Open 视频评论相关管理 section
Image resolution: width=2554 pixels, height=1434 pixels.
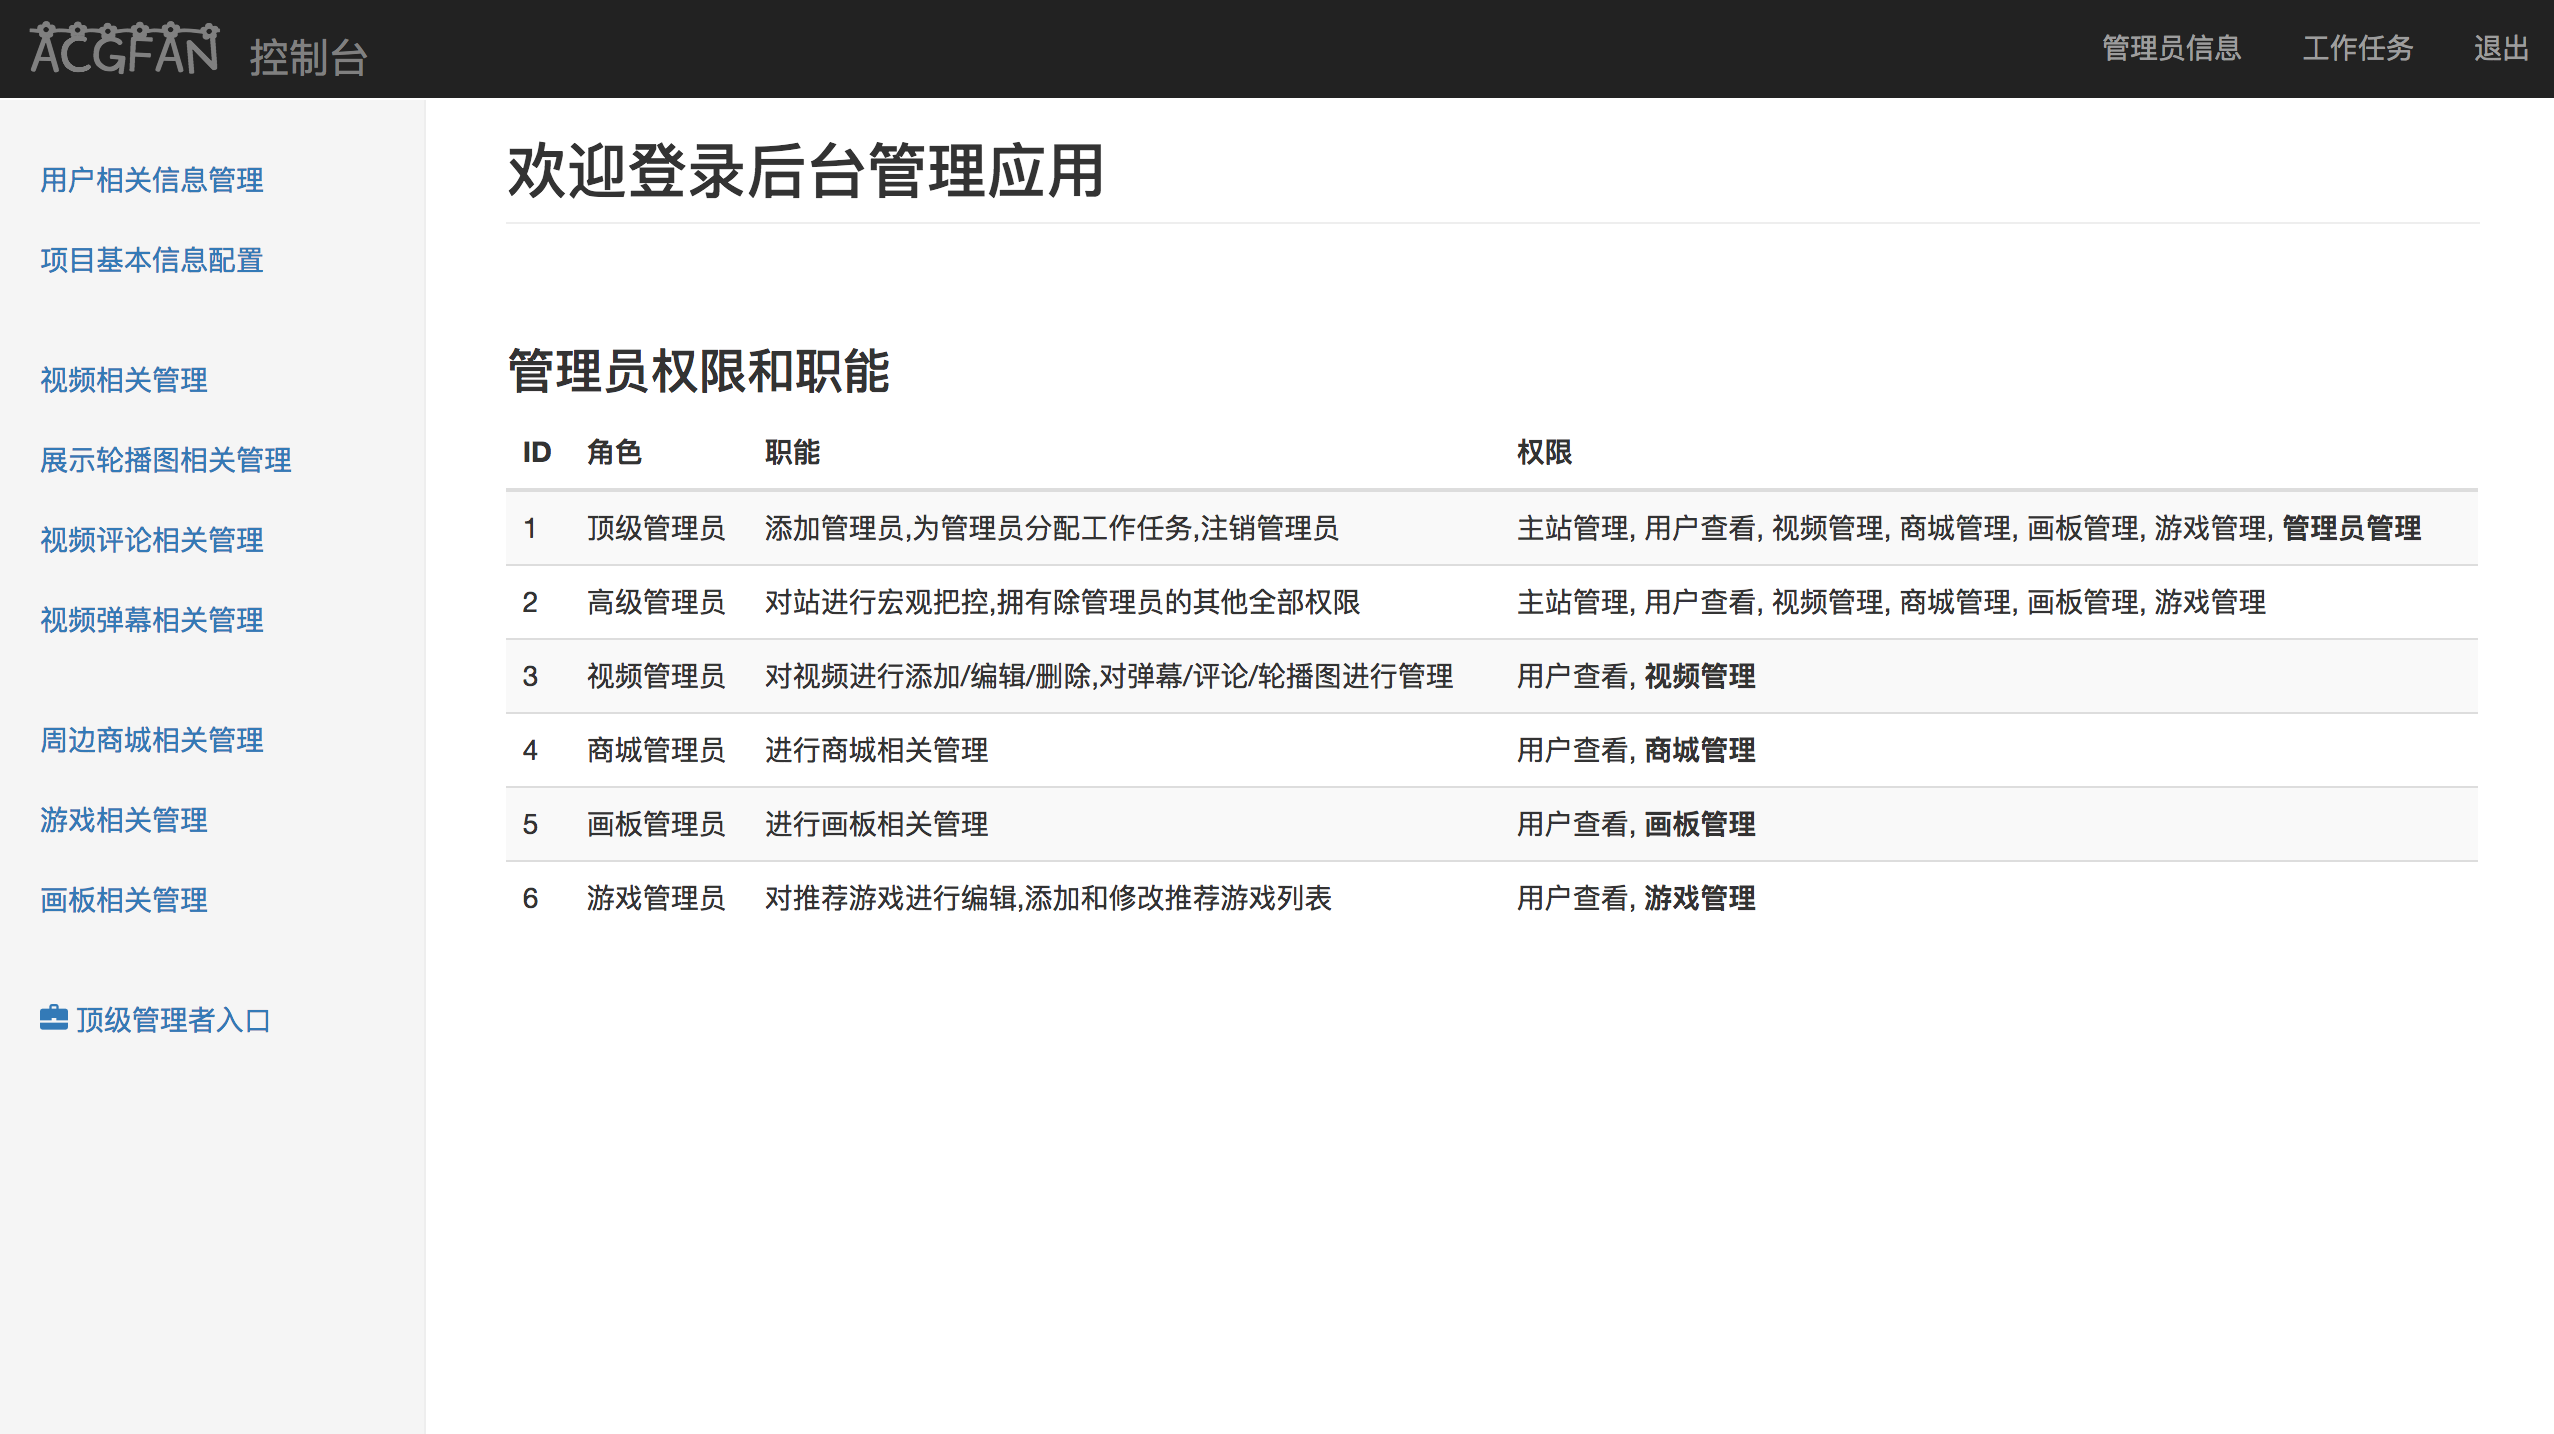point(151,540)
